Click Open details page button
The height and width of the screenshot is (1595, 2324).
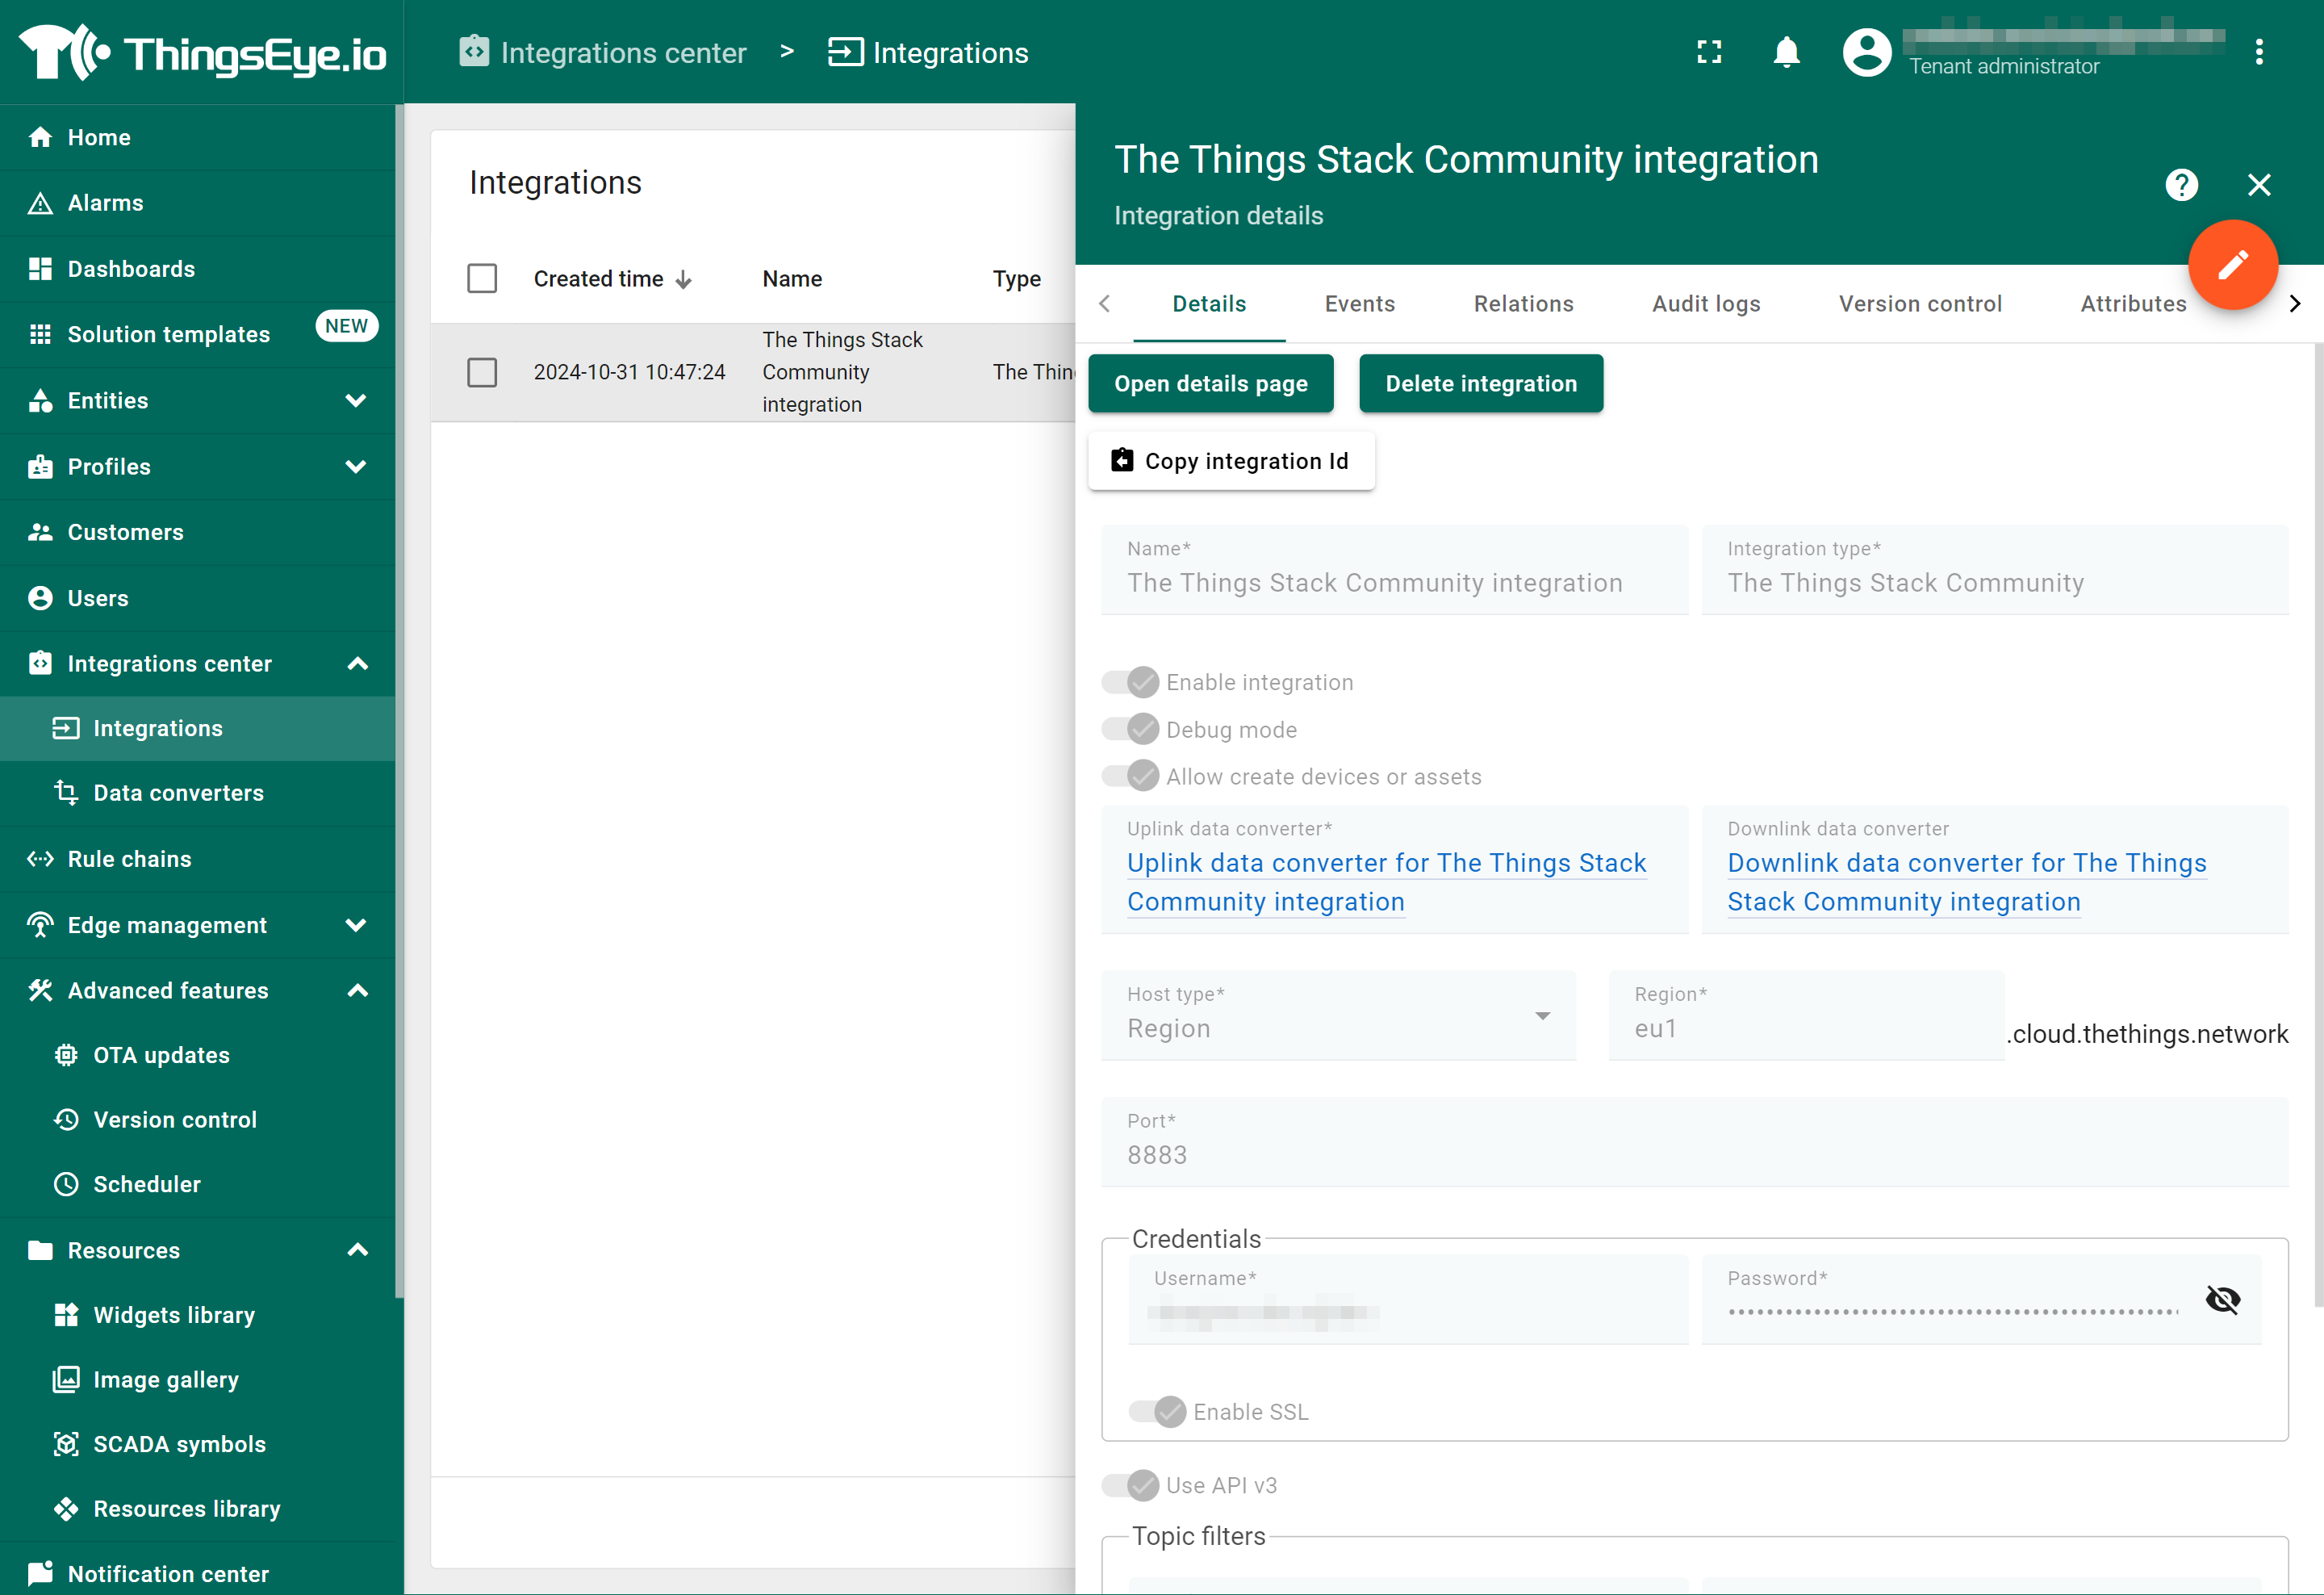pos(1210,383)
